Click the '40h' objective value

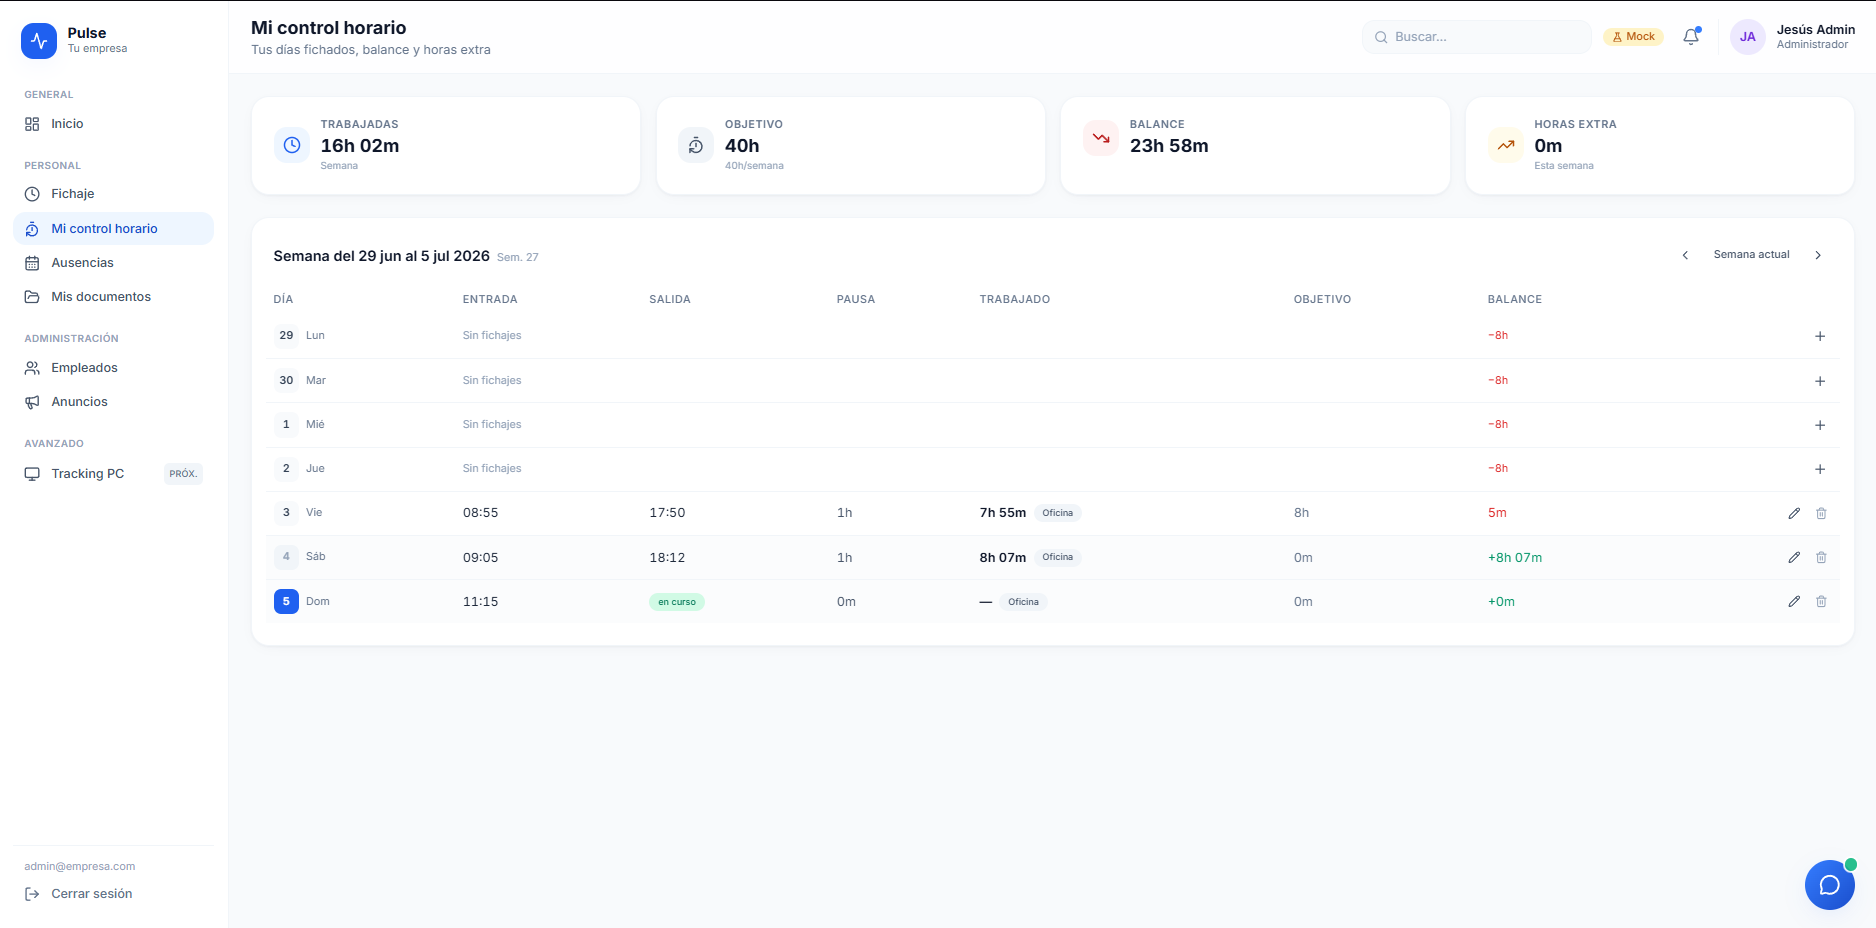[742, 146]
